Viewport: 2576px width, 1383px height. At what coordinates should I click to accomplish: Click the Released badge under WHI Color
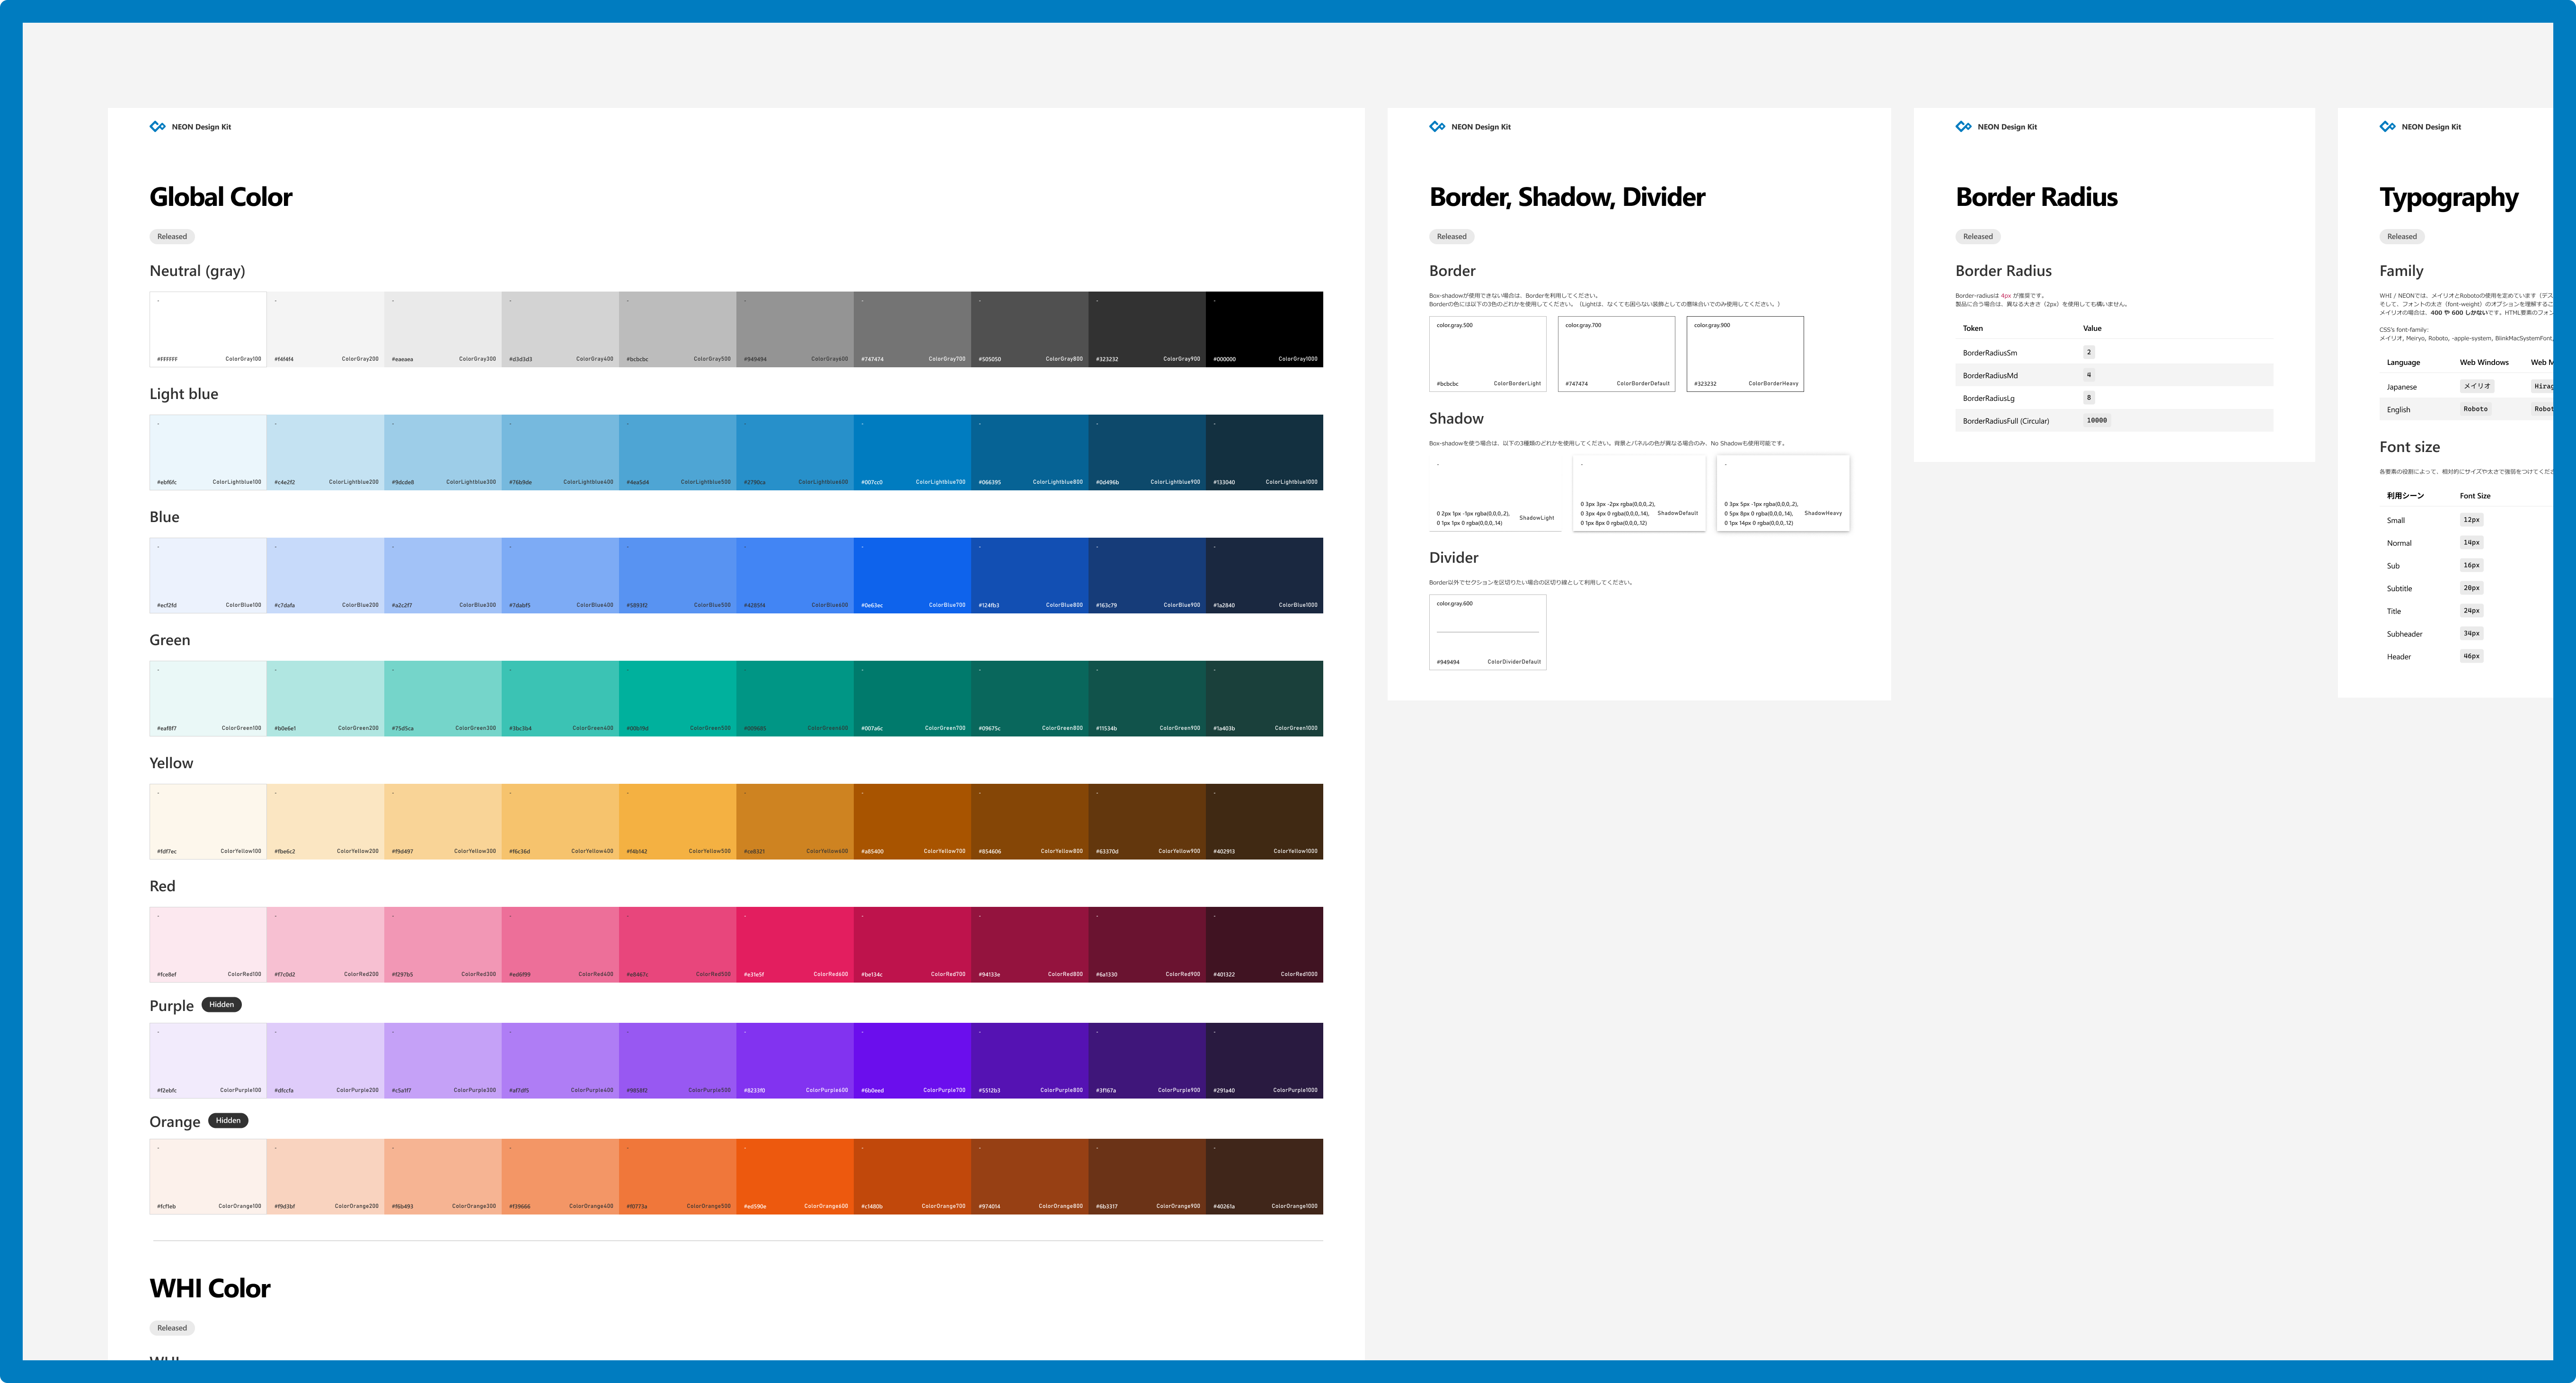(172, 1328)
